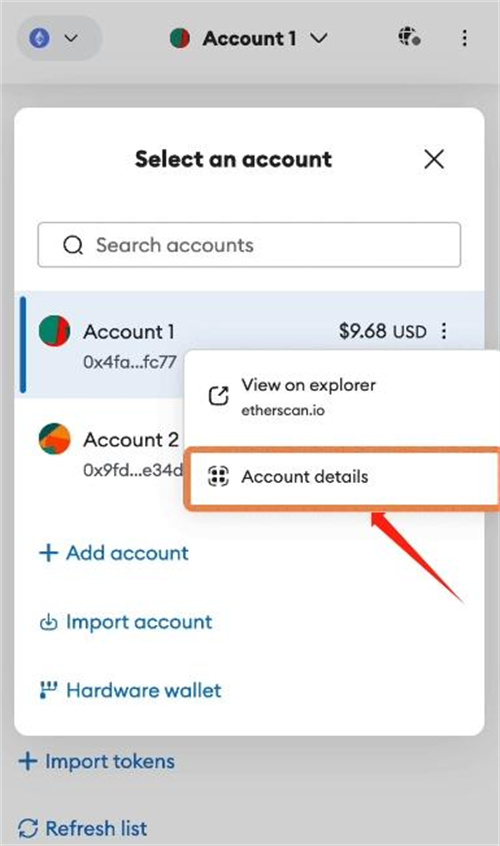
Task: Click the Refresh list icon
Action: [28, 828]
